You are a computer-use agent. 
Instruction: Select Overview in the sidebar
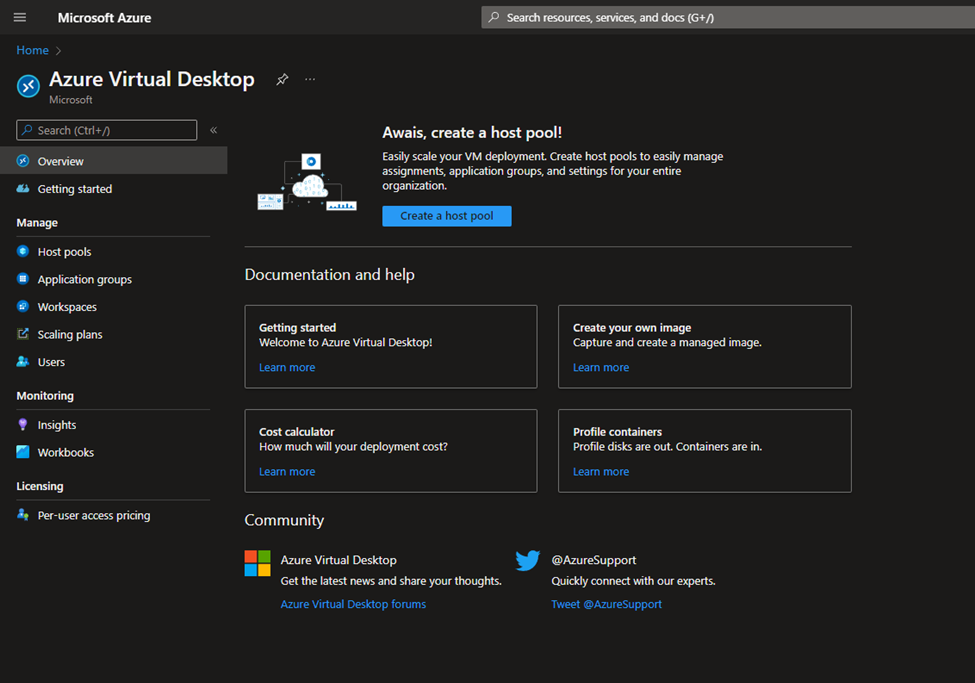(114, 160)
